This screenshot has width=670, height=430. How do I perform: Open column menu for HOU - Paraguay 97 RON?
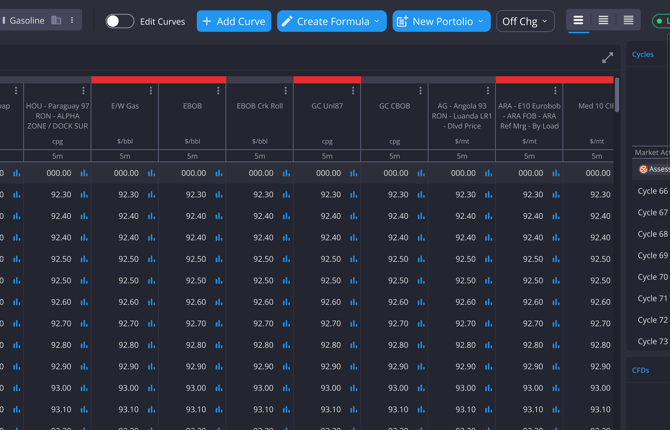pos(83,91)
